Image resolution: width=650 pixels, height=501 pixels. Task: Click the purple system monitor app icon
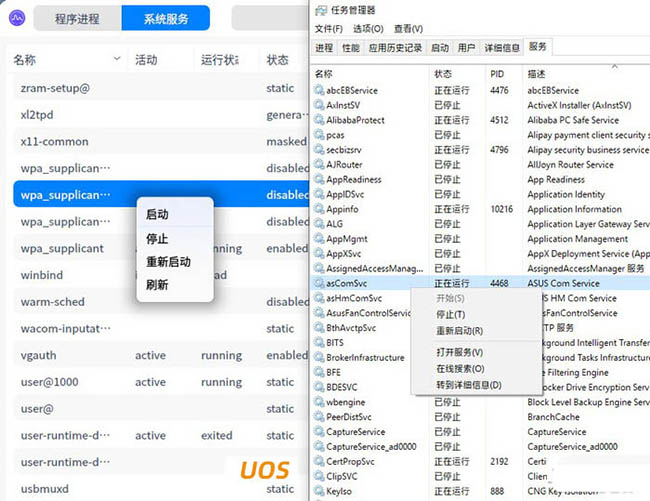[x=17, y=18]
